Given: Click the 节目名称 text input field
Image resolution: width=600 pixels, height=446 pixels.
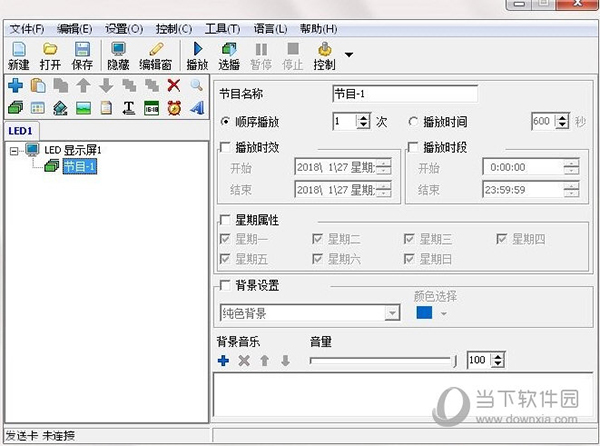Looking at the screenshot, I should pos(404,95).
